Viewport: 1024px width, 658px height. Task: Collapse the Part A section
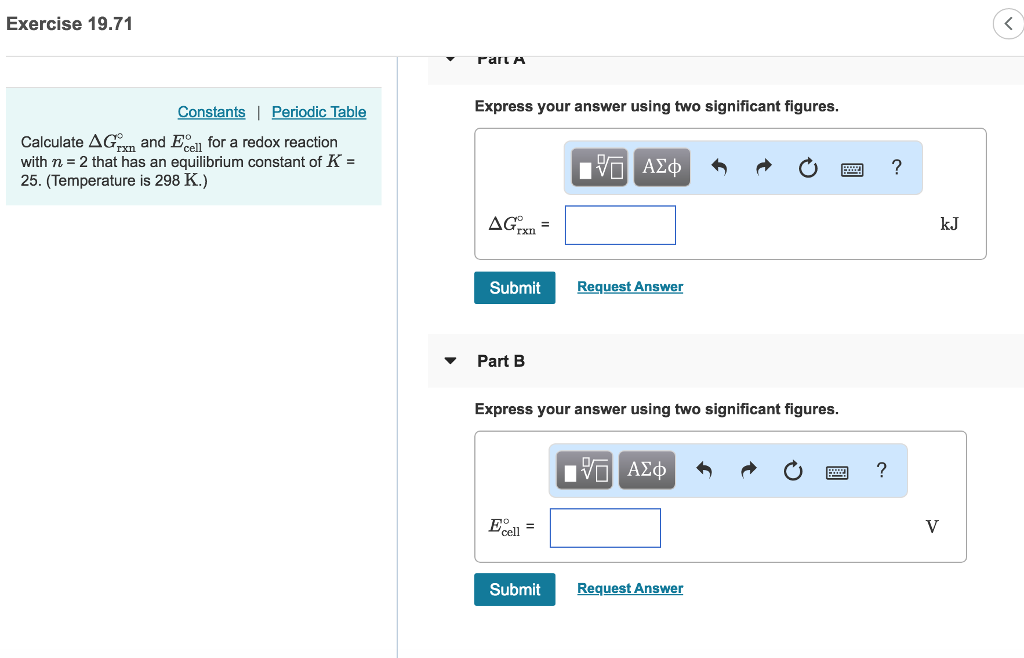450,58
